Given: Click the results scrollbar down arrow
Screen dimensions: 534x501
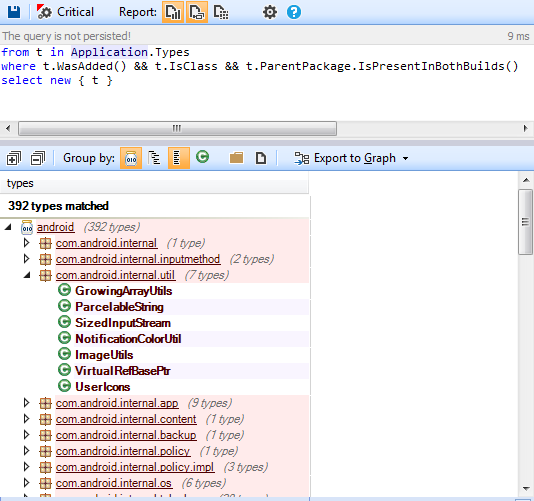Looking at the screenshot, I should point(525,488).
